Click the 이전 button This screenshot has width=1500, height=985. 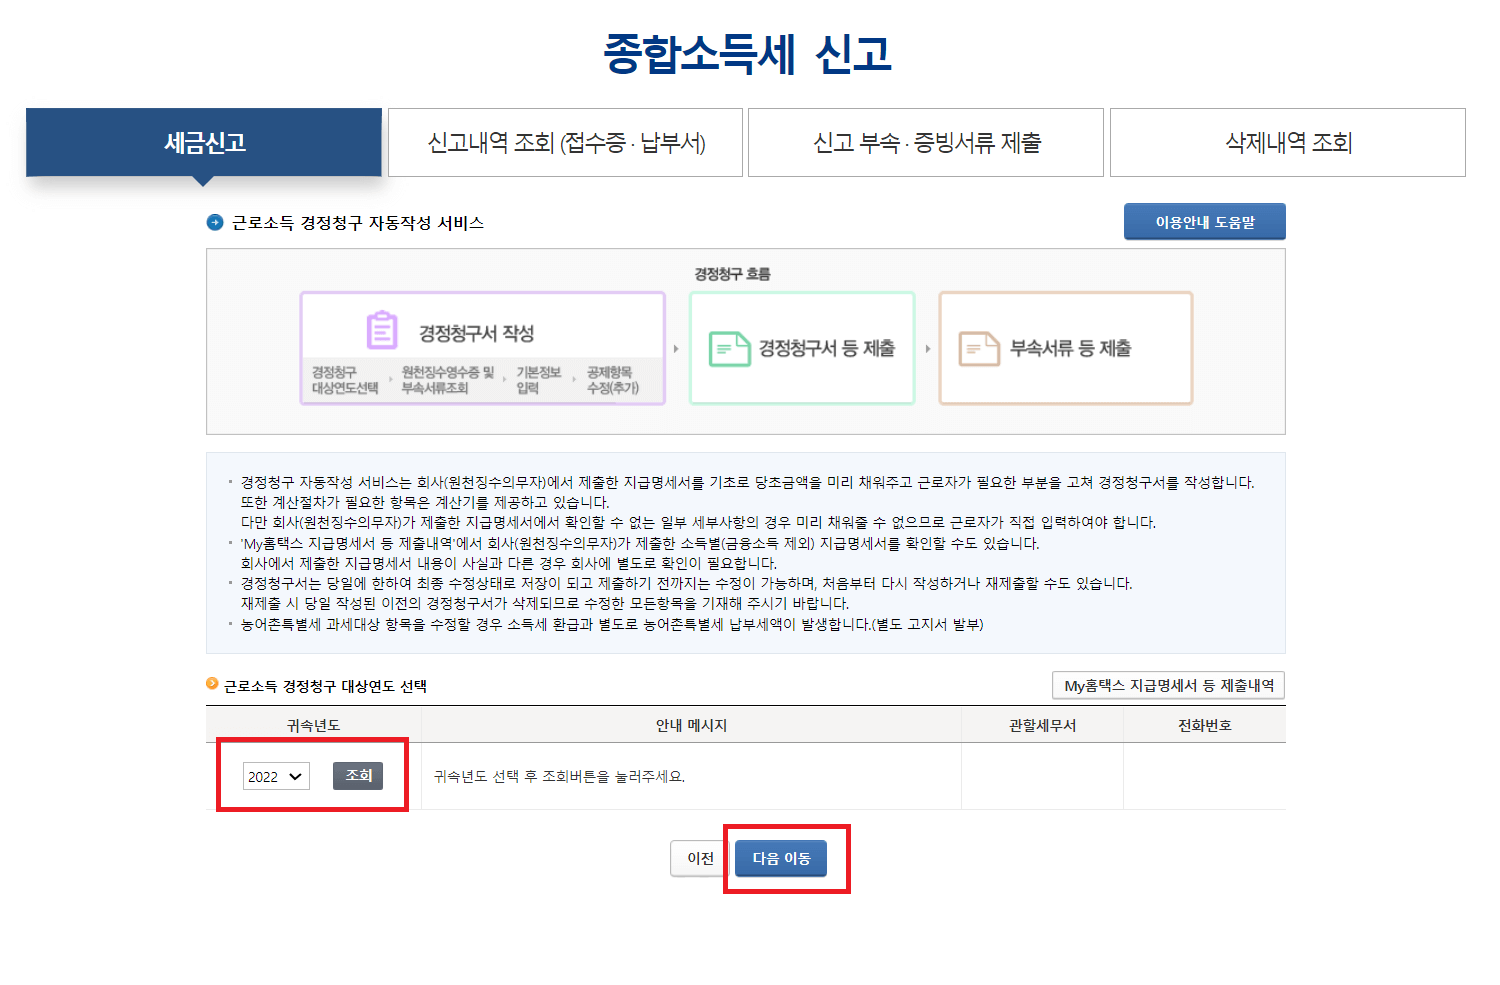[x=700, y=858]
